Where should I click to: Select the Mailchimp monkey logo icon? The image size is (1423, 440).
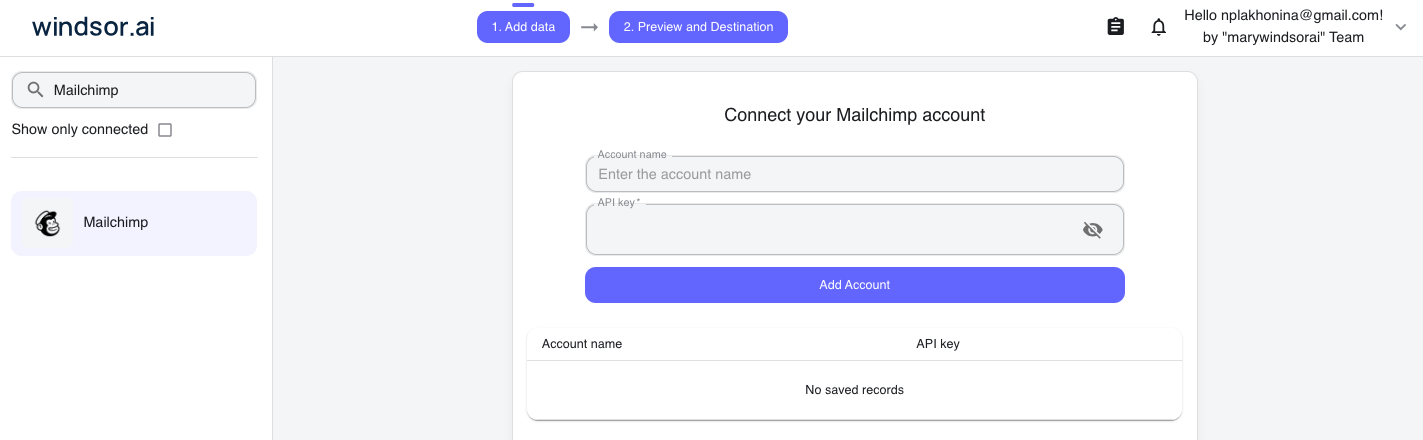pyautogui.click(x=48, y=223)
